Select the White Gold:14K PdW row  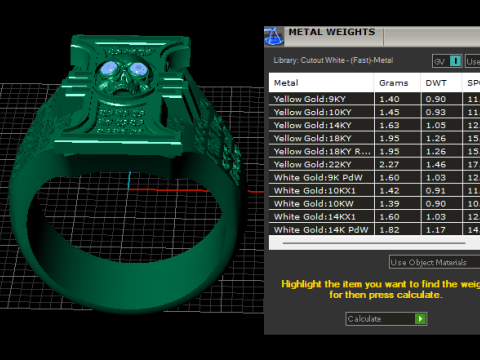374,230
